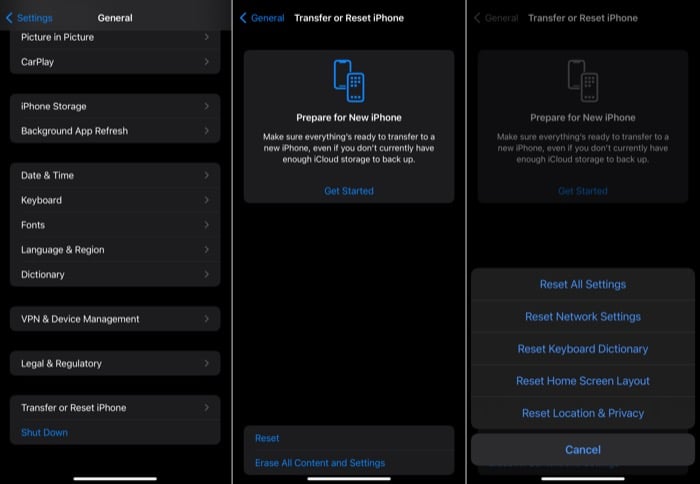Open iPhone Storage
This screenshot has width=700, height=484.
pos(115,106)
